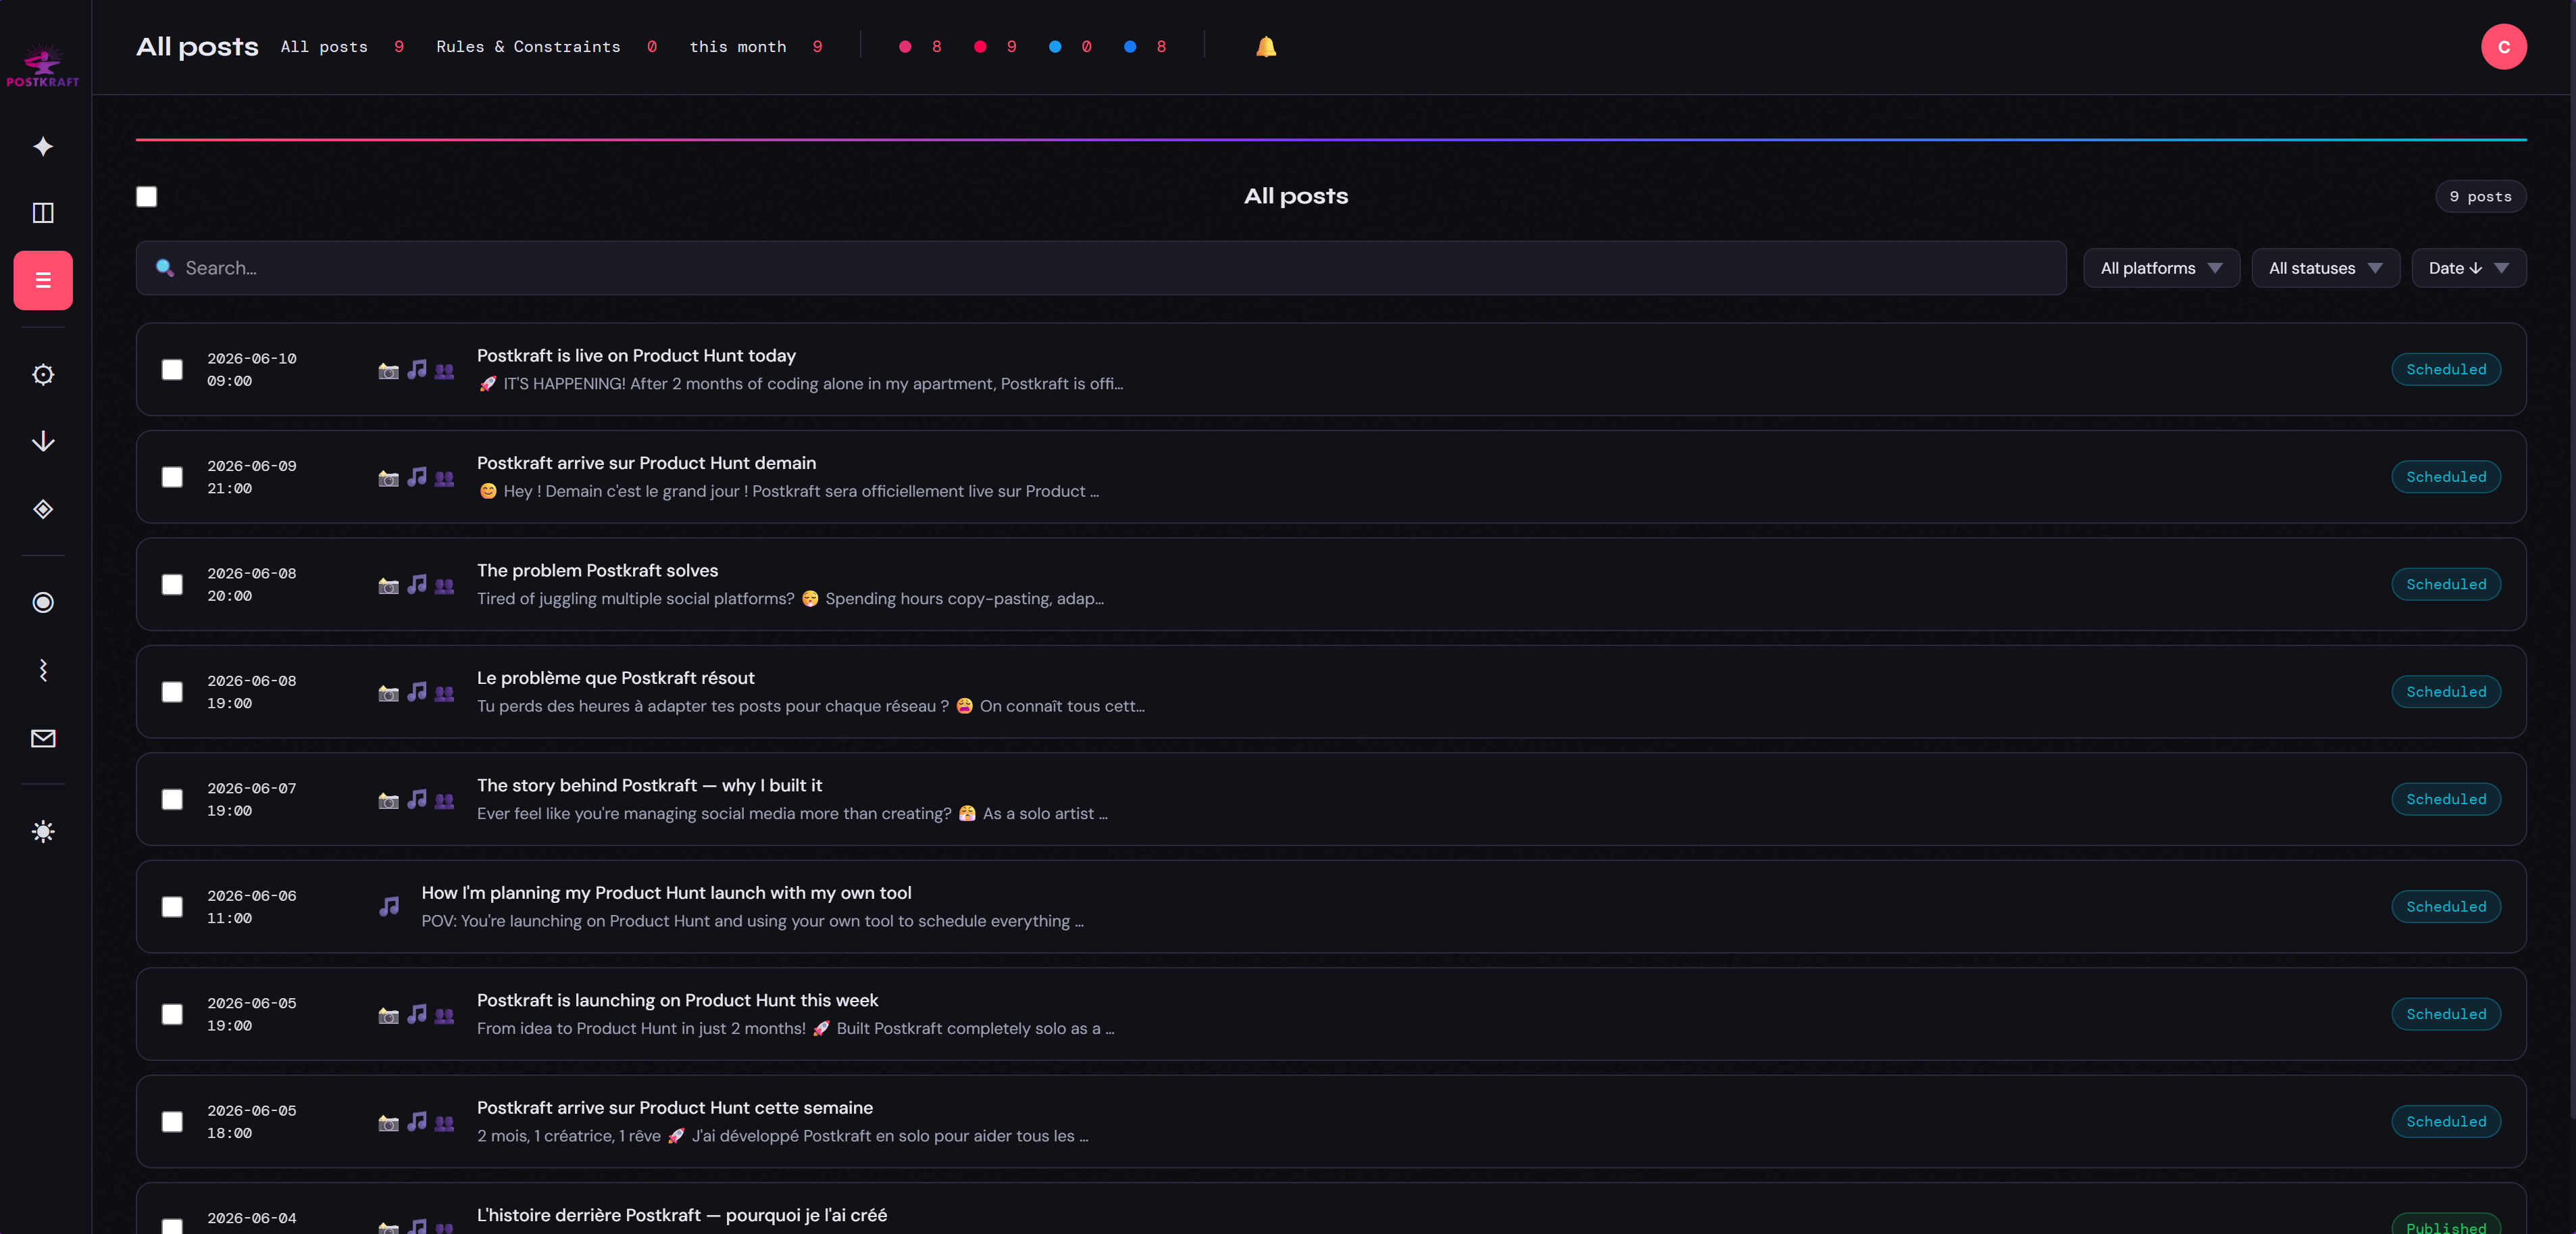Viewport: 2576px width, 1234px height.
Task: Open notifications with the bell icon
Action: pyautogui.click(x=1266, y=47)
